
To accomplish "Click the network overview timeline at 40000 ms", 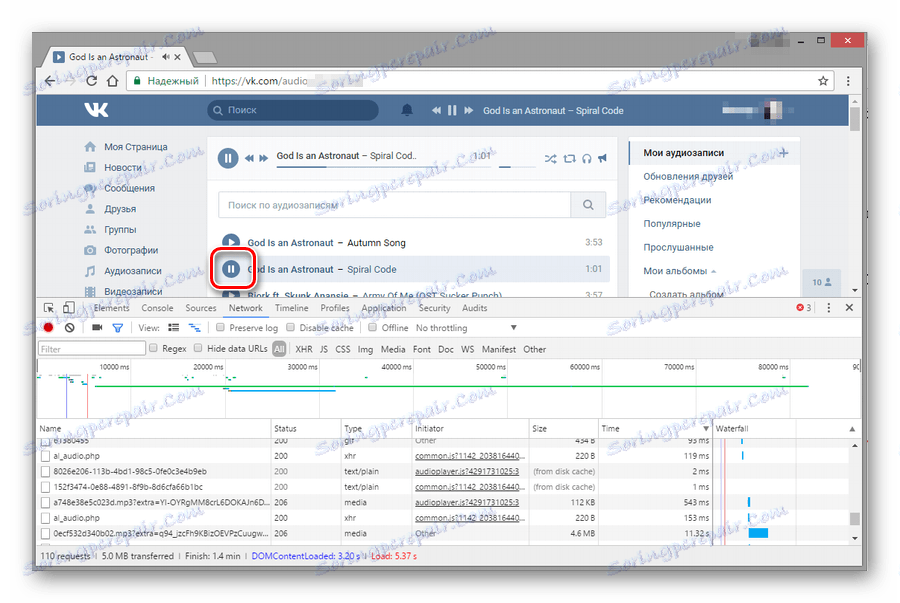I will pyautogui.click(x=413, y=388).
